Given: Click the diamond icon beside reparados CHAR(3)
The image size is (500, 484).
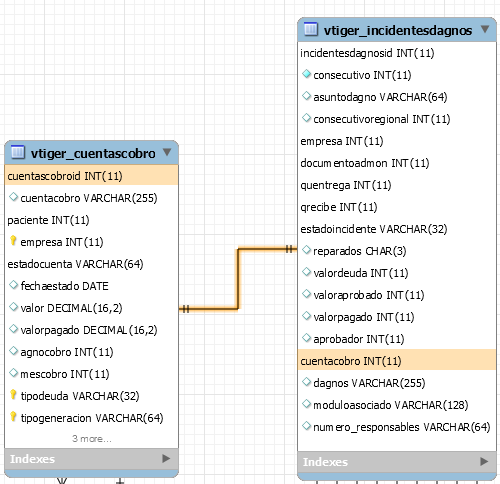Looking at the screenshot, I should [x=306, y=250].
